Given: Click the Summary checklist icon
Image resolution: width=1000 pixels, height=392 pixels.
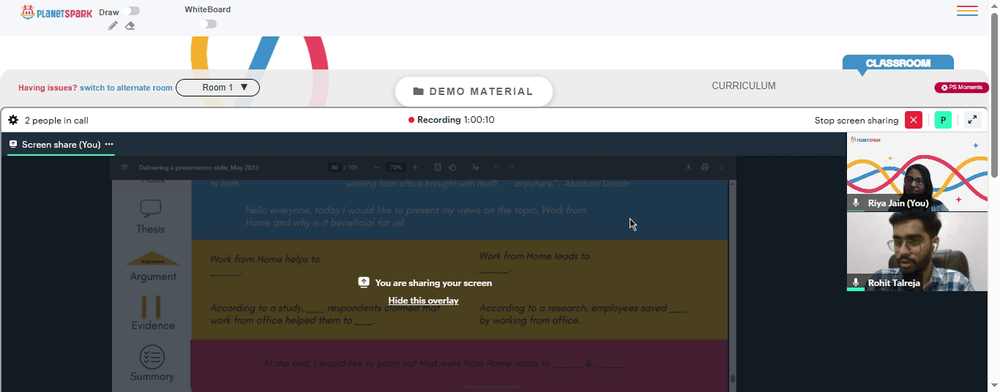Looking at the screenshot, I should (152, 357).
